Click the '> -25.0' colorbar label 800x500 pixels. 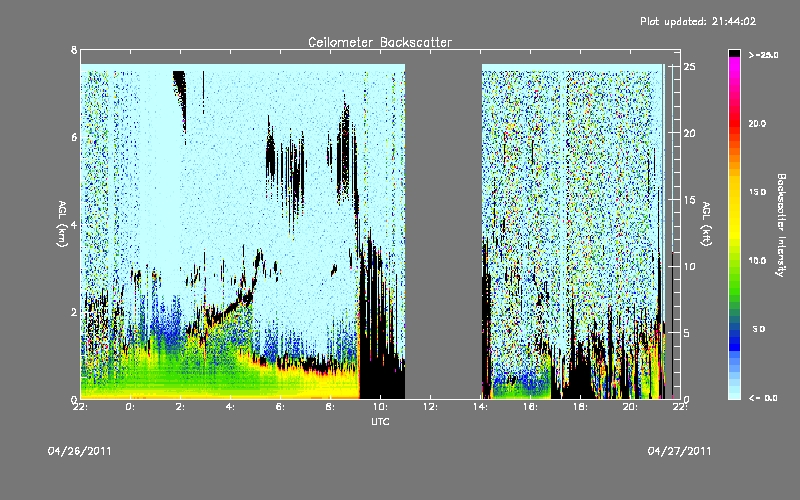(763, 55)
